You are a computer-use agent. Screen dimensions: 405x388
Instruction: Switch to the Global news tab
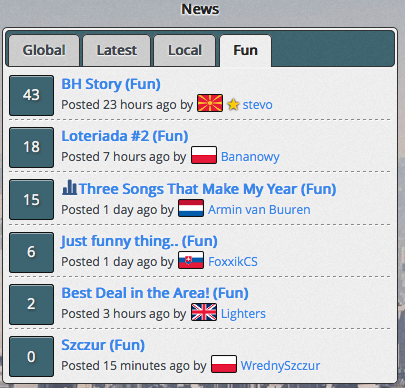click(x=44, y=50)
